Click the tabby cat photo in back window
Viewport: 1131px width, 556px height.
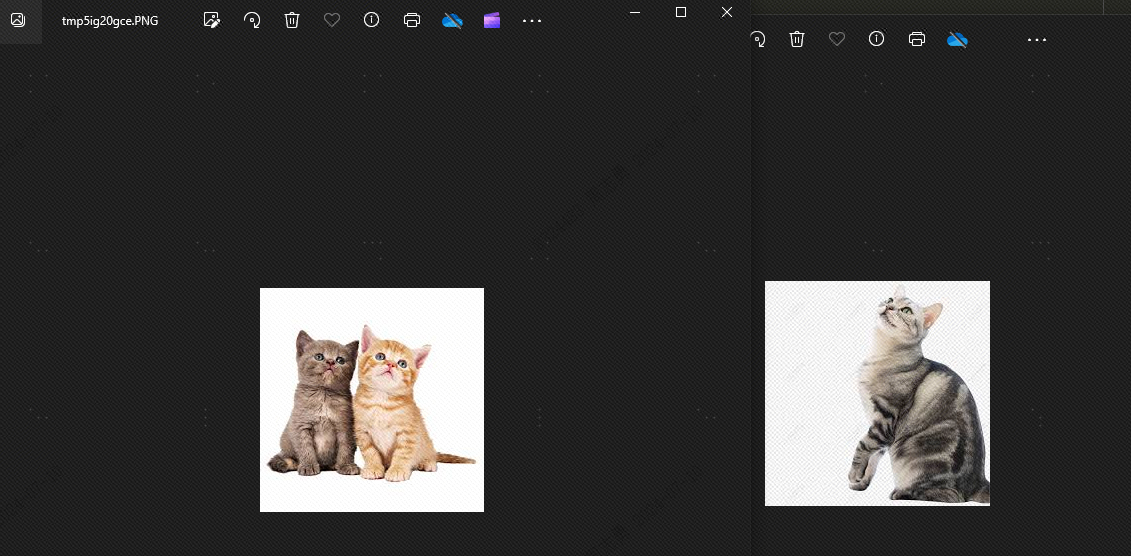pos(877,393)
